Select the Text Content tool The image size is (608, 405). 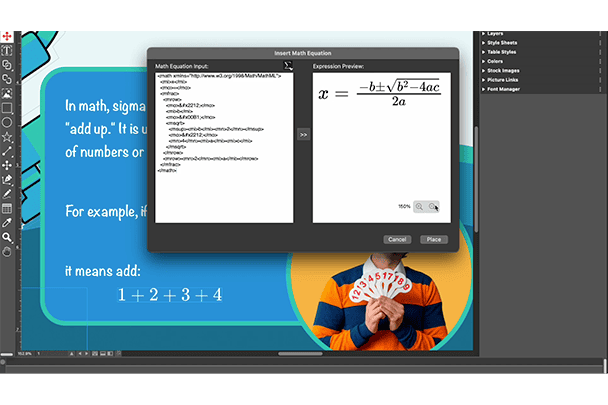pos(7,50)
